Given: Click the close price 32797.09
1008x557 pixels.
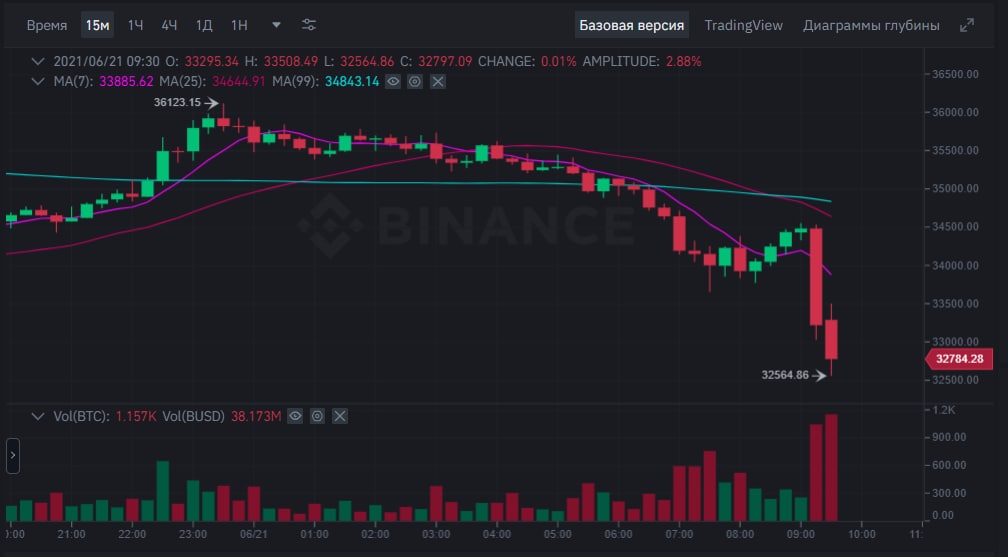Looking at the screenshot, I should pos(445,62).
